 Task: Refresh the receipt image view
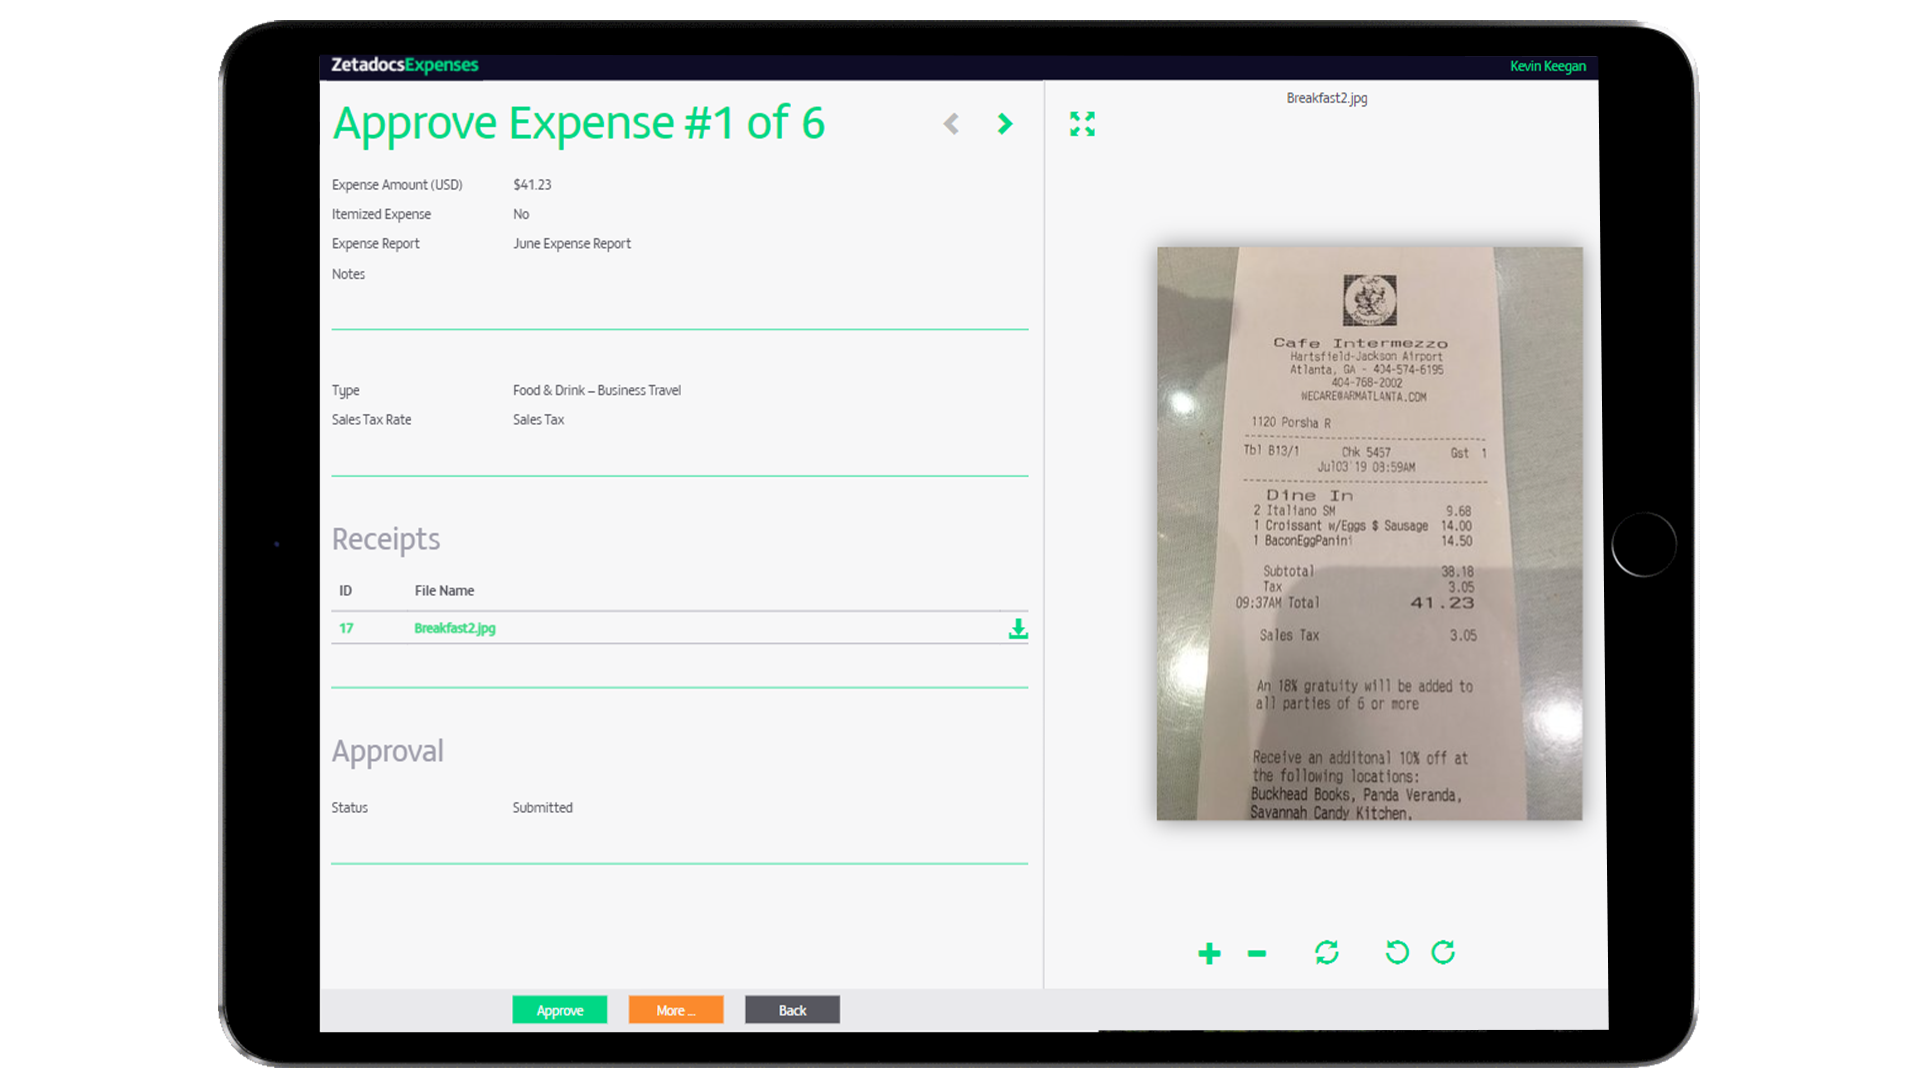[1326, 953]
